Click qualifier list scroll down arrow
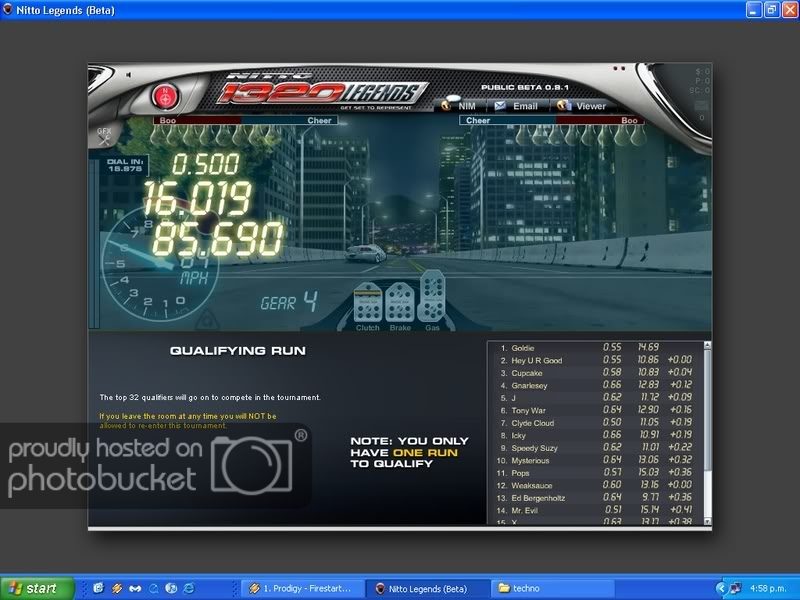 point(707,521)
